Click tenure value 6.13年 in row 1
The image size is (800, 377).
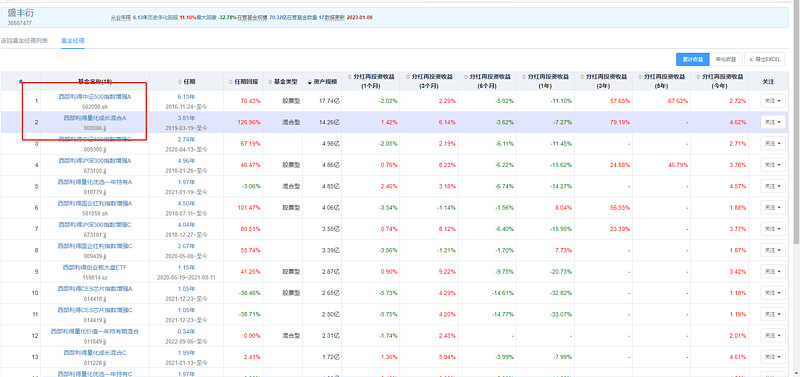[x=186, y=96]
